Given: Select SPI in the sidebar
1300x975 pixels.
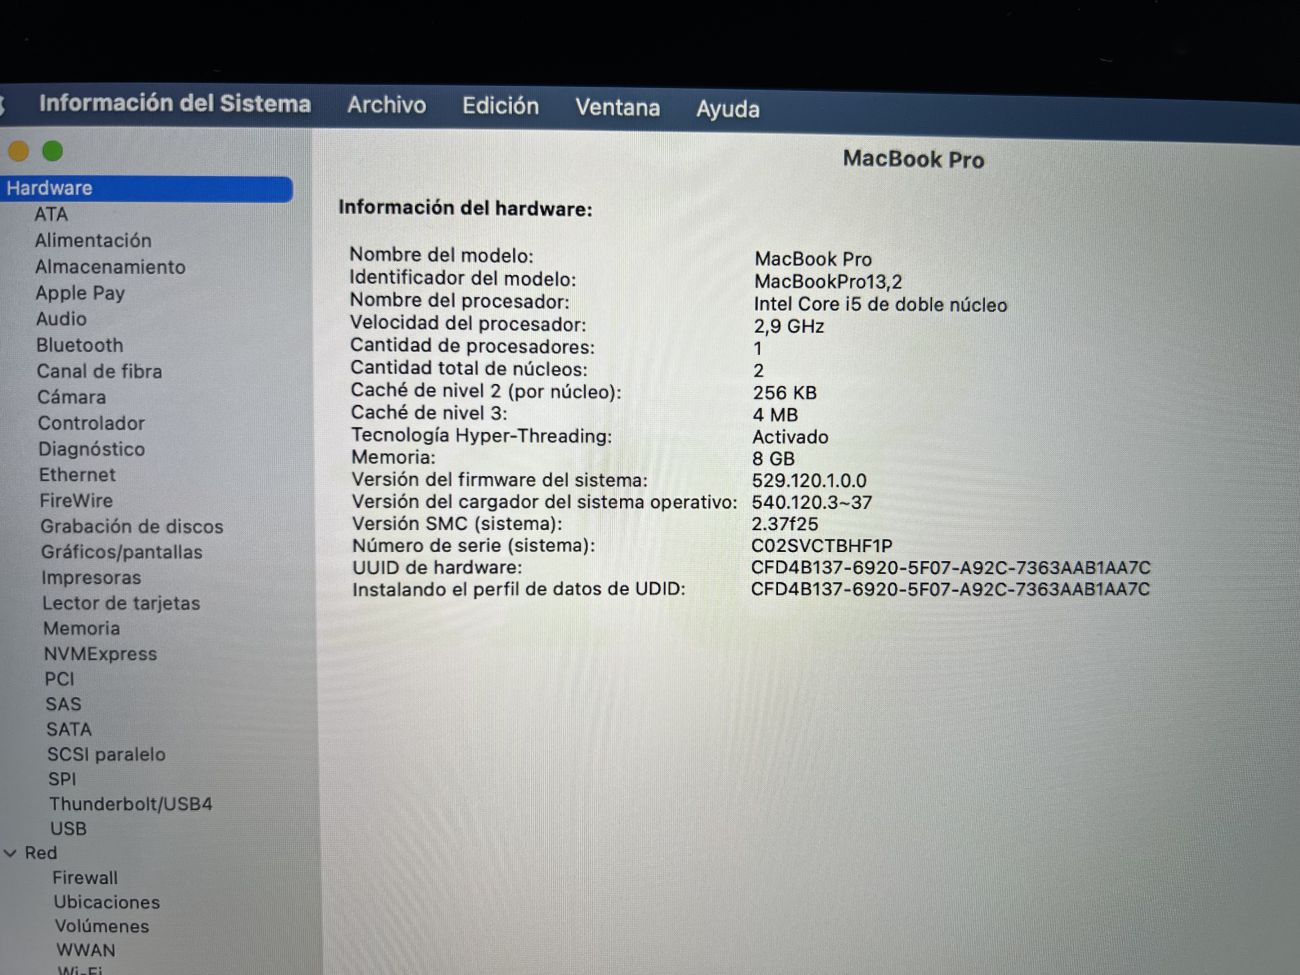Looking at the screenshot, I should coord(62,779).
